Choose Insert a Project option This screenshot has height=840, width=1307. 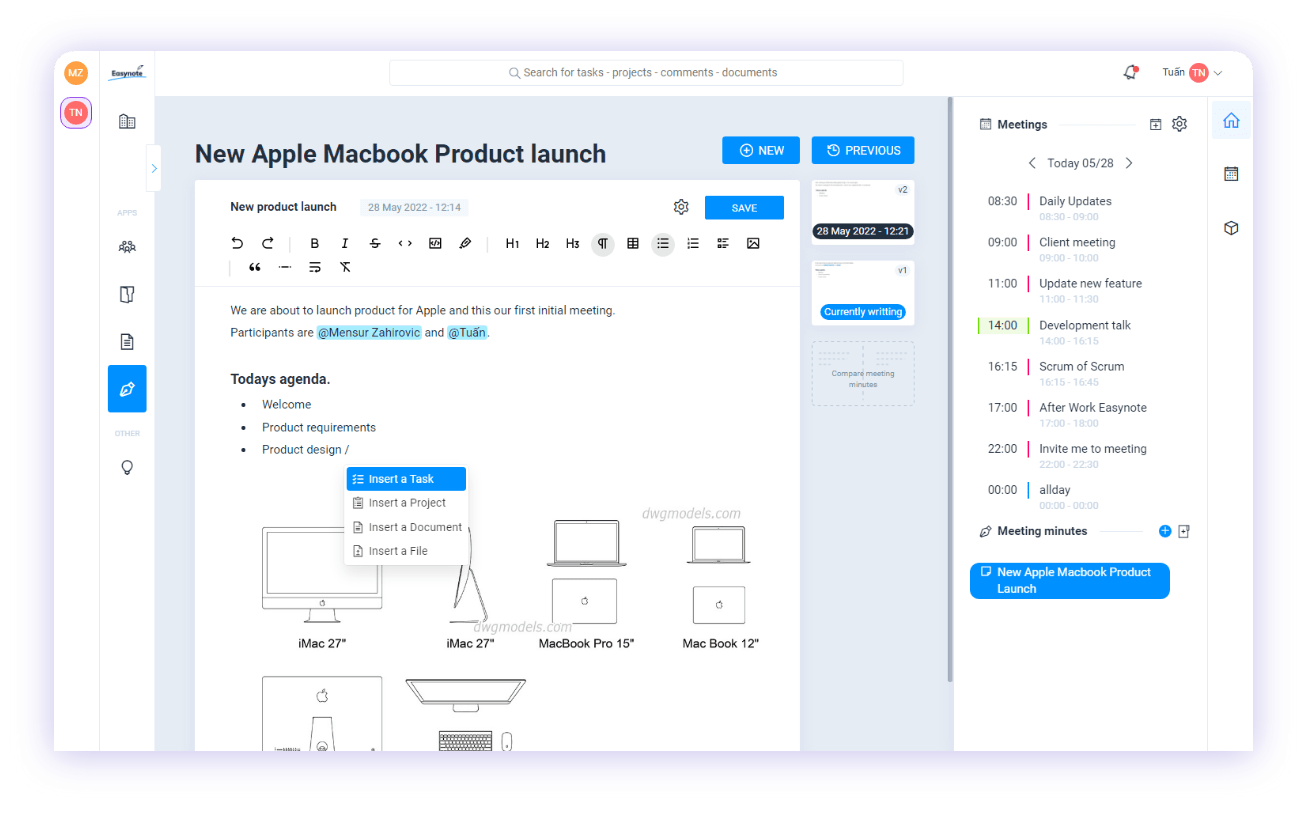point(406,503)
